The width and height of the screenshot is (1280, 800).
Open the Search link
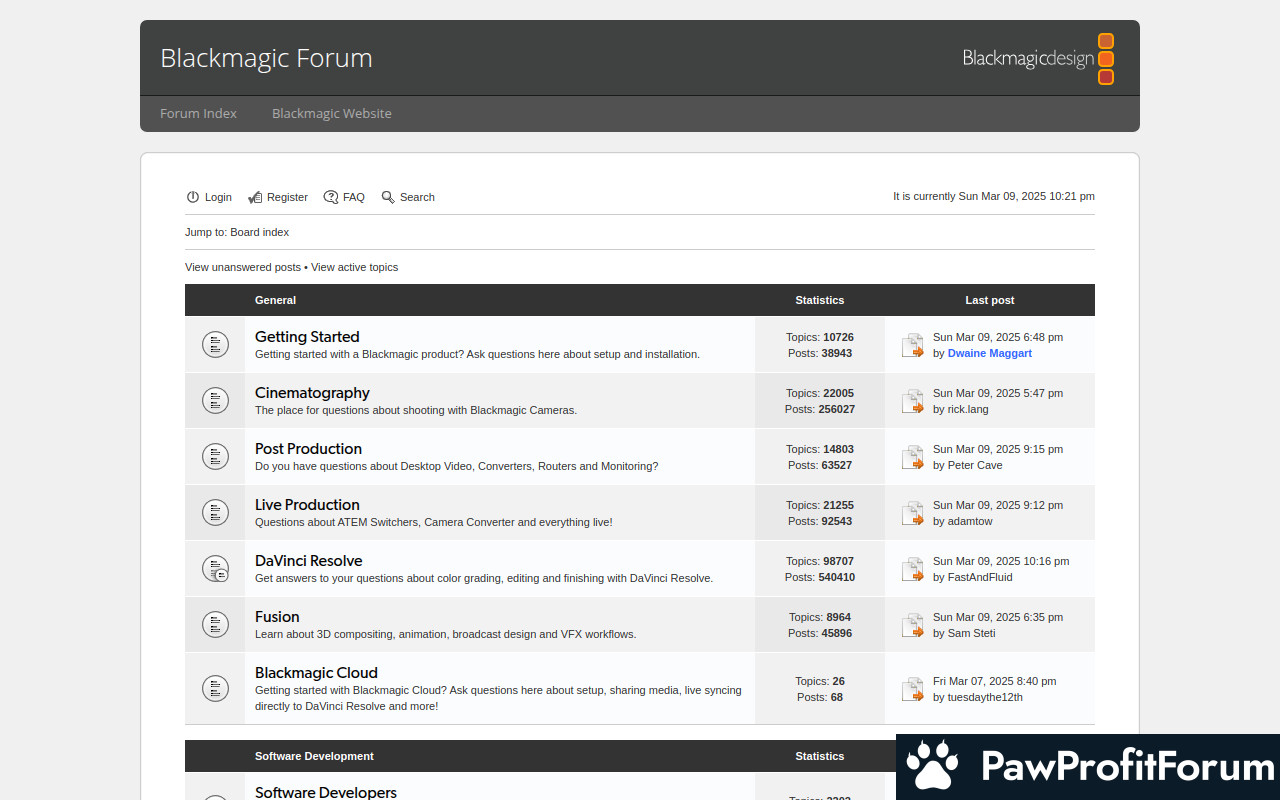click(417, 197)
